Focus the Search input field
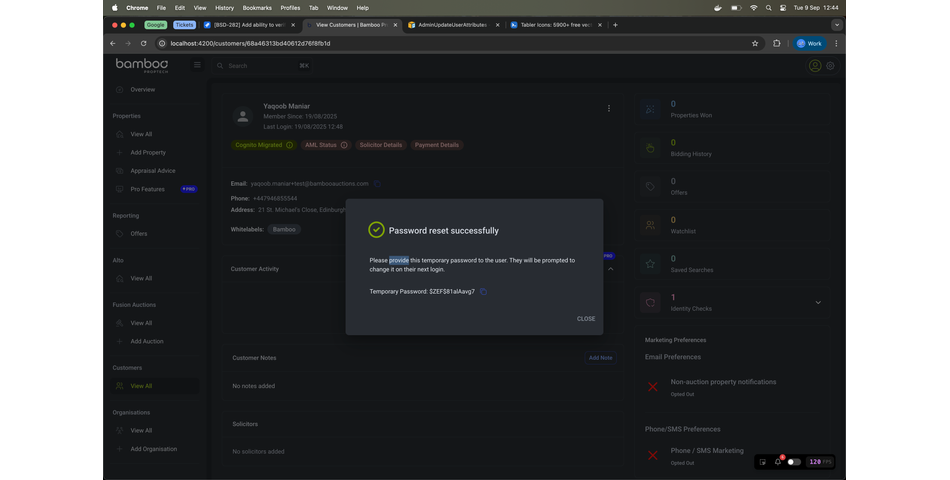 coord(260,66)
